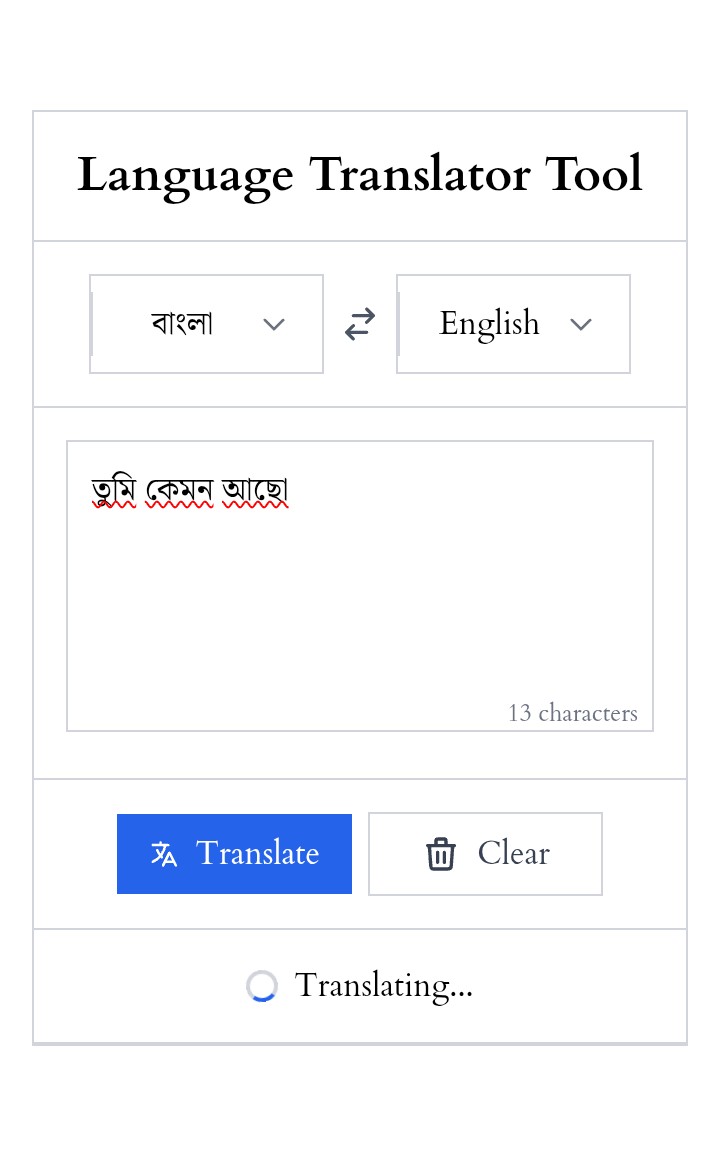Click the swap languages arrows icon
This screenshot has width=720, height=1169.
click(360, 324)
